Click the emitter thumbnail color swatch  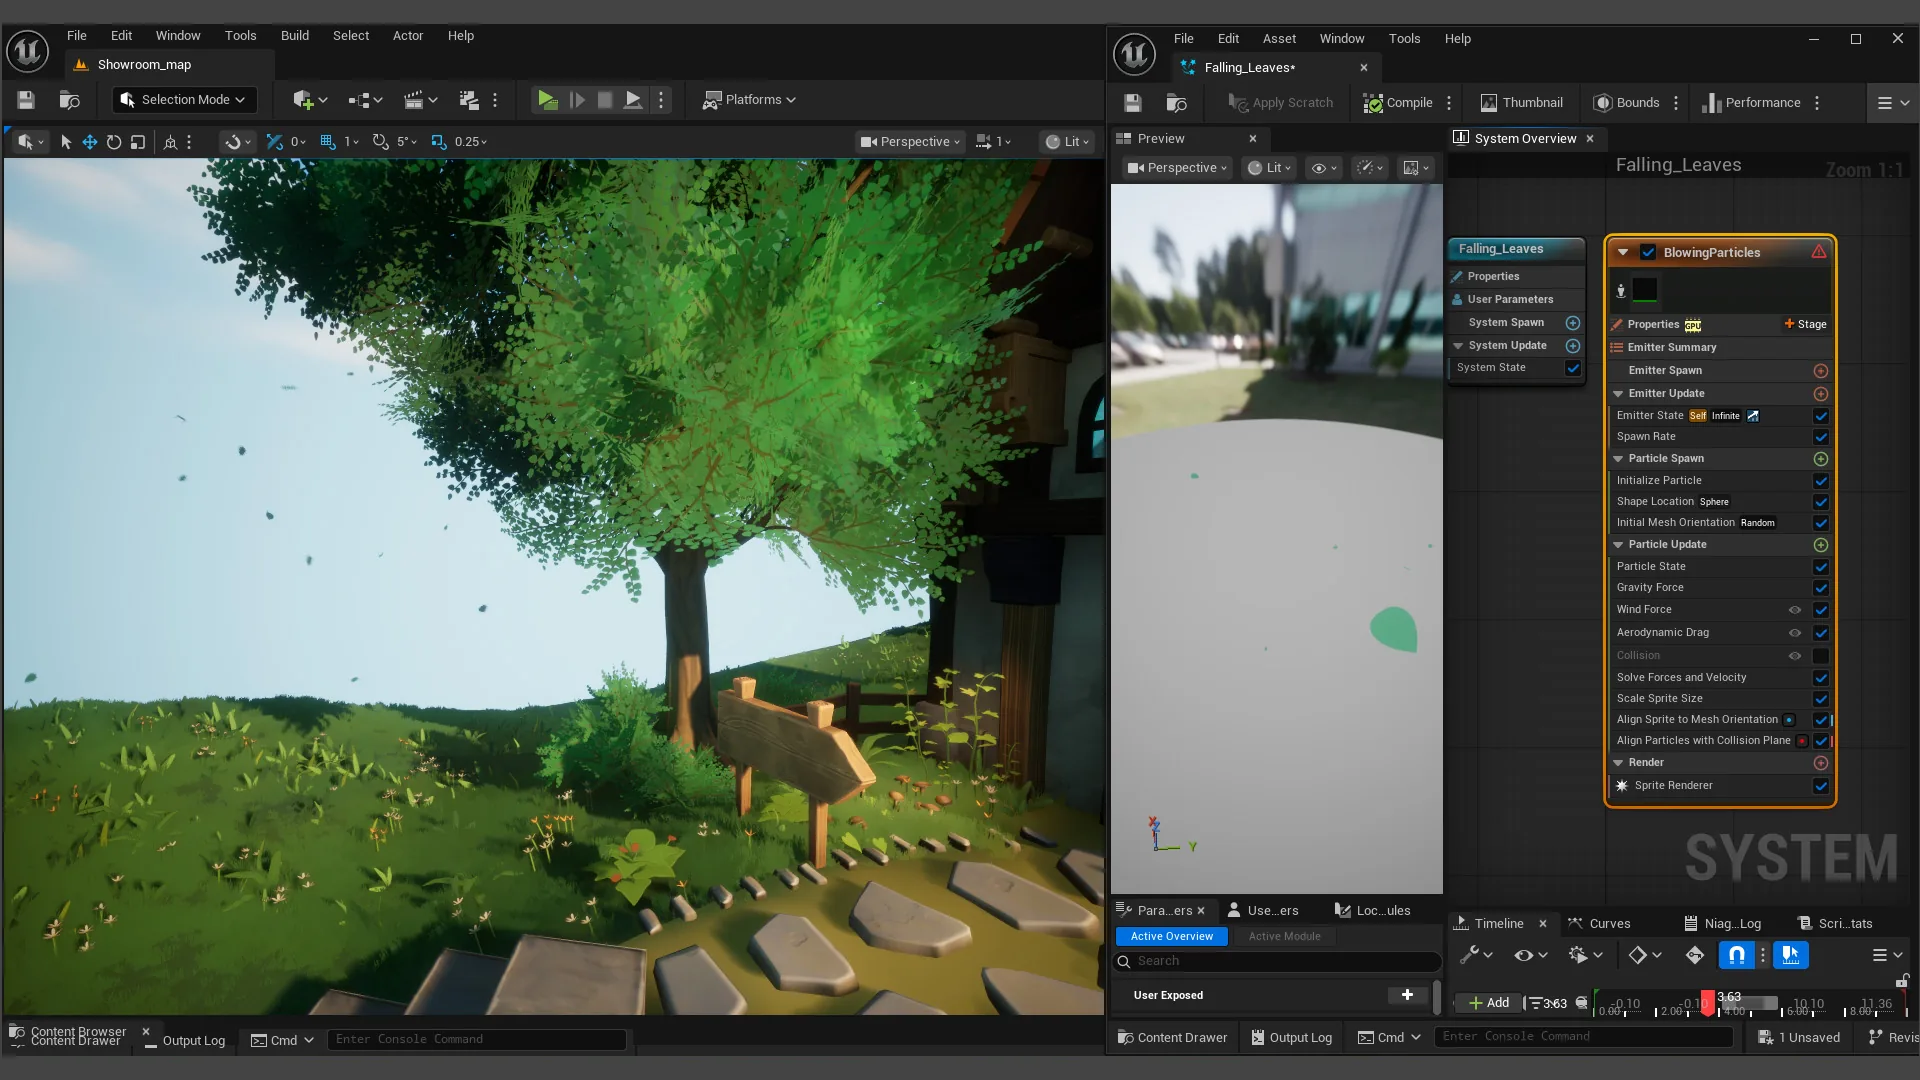tap(1645, 290)
